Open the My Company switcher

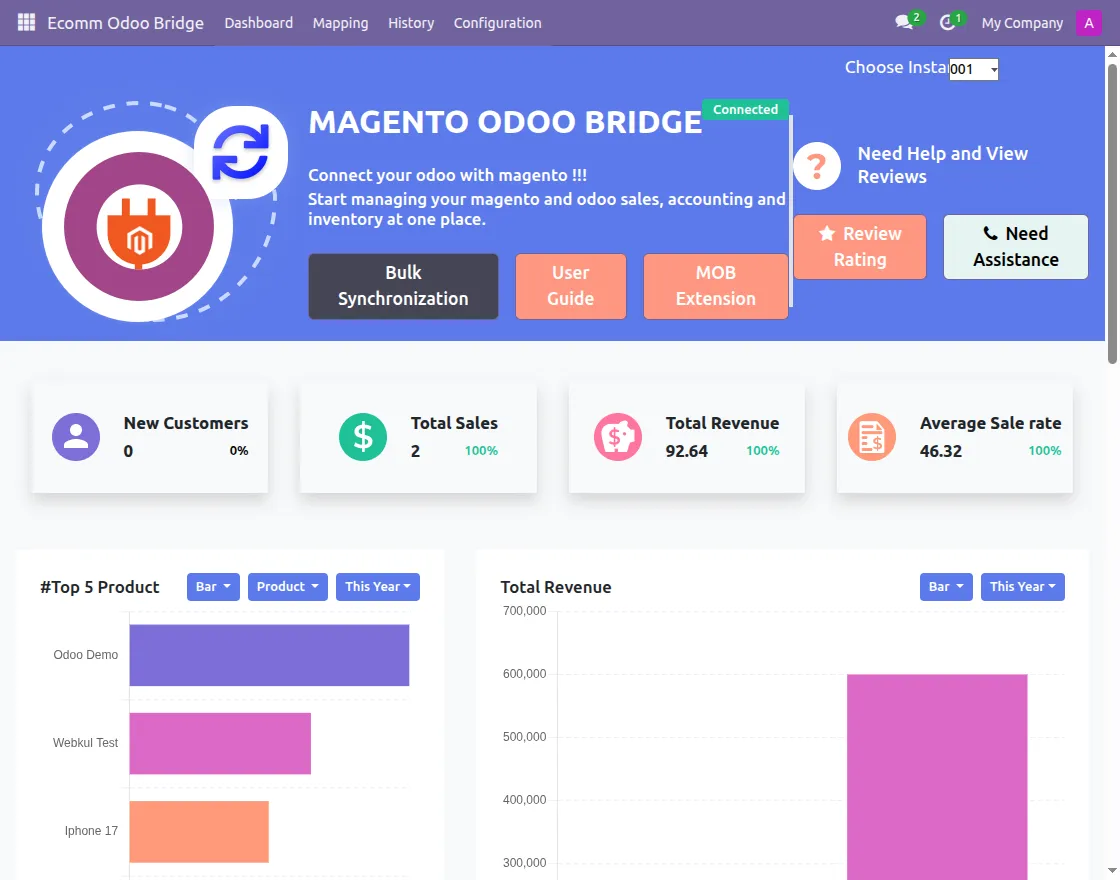(1022, 23)
